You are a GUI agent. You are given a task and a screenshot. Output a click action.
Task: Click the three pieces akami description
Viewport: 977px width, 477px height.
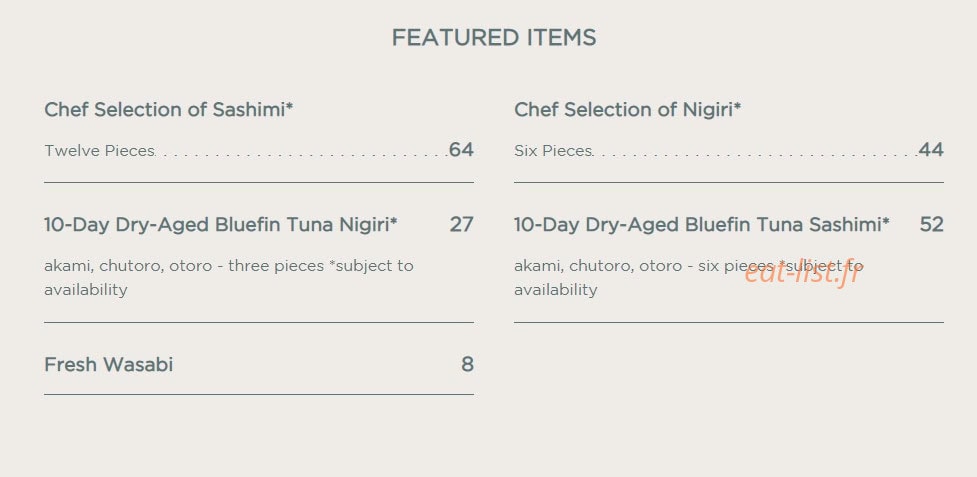[229, 278]
